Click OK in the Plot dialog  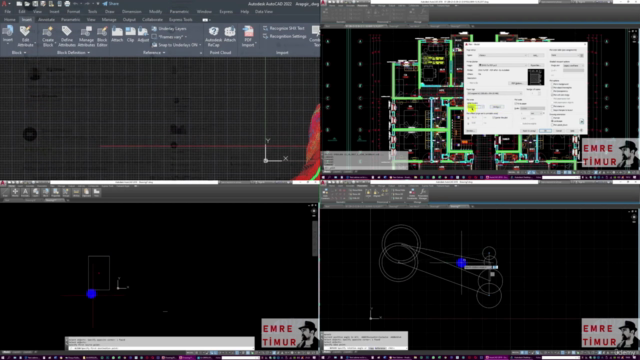[x=546, y=131]
